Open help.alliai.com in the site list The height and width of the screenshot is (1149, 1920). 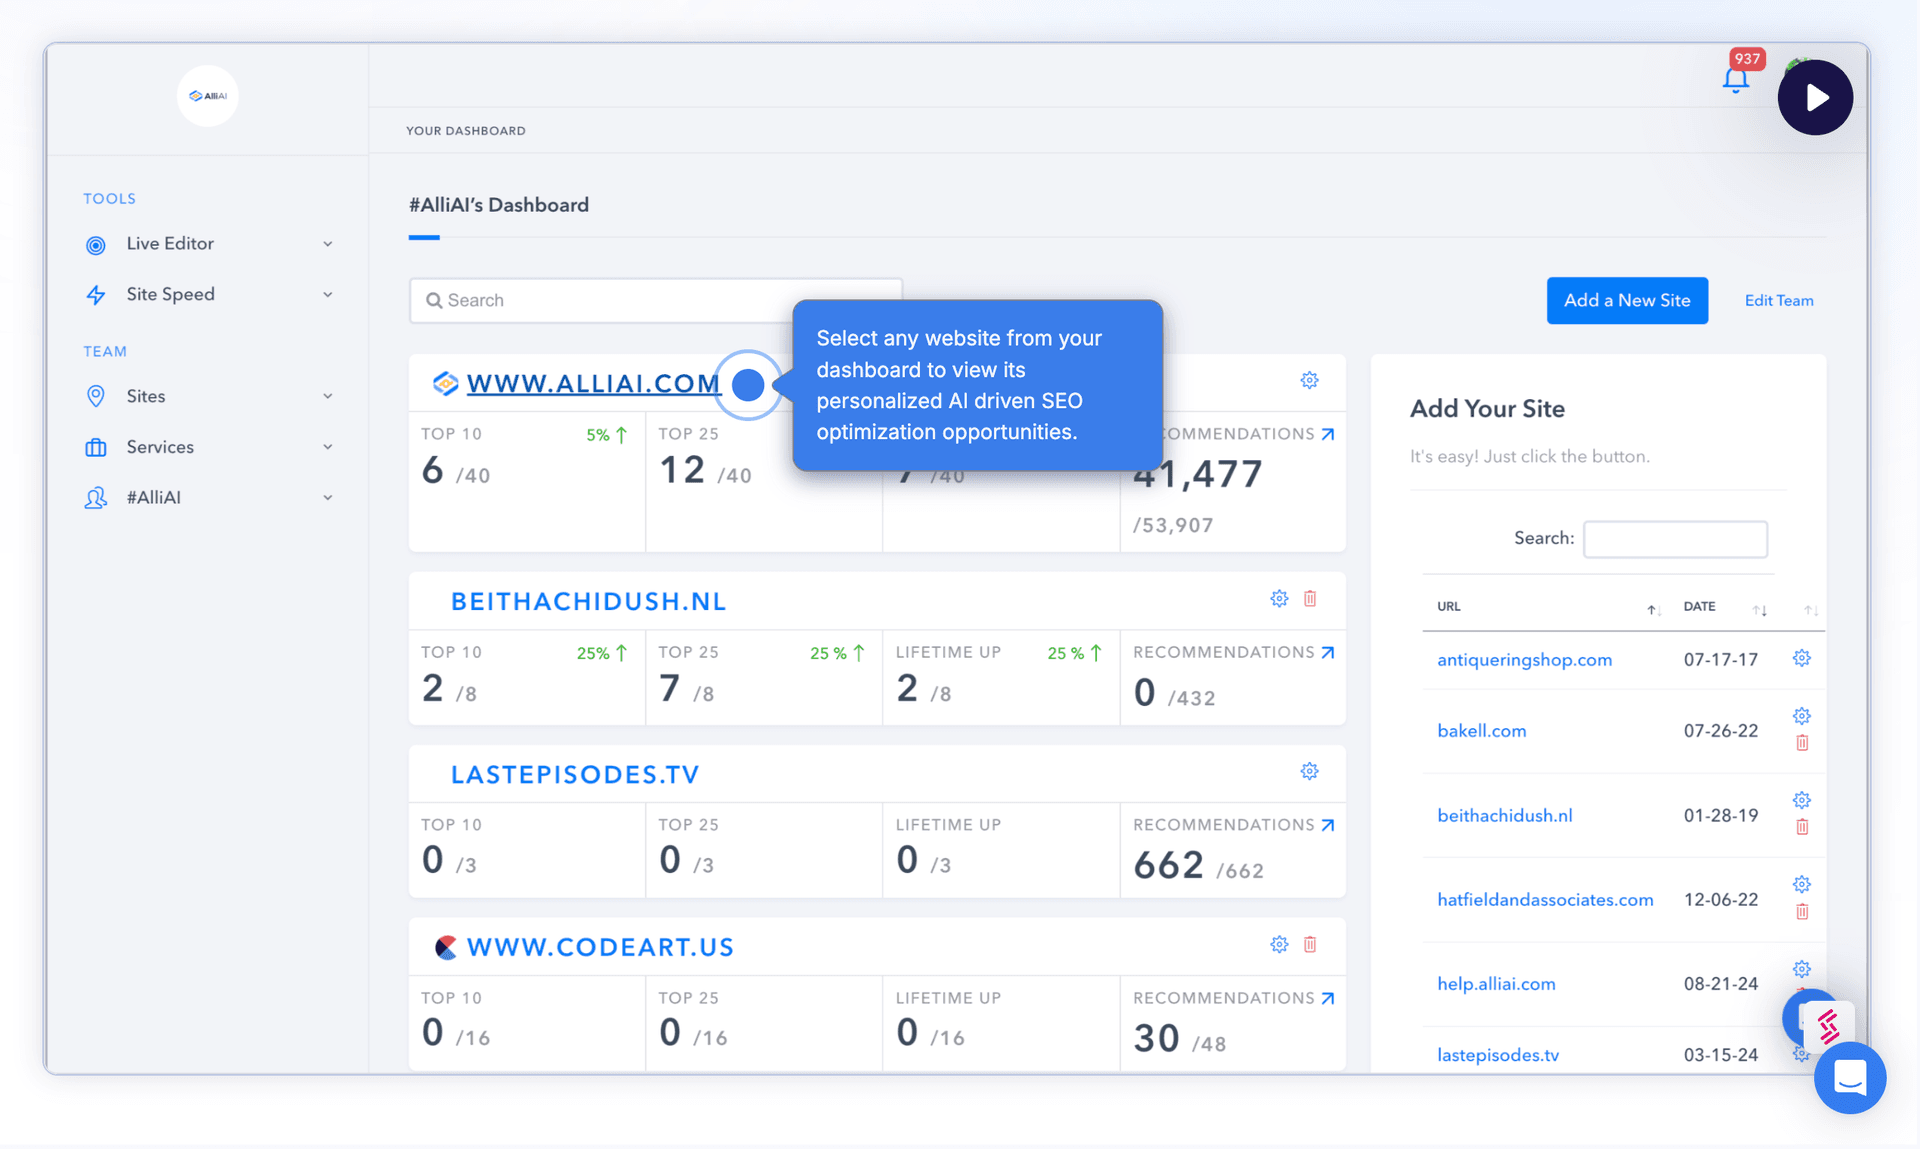(x=1496, y=984)
